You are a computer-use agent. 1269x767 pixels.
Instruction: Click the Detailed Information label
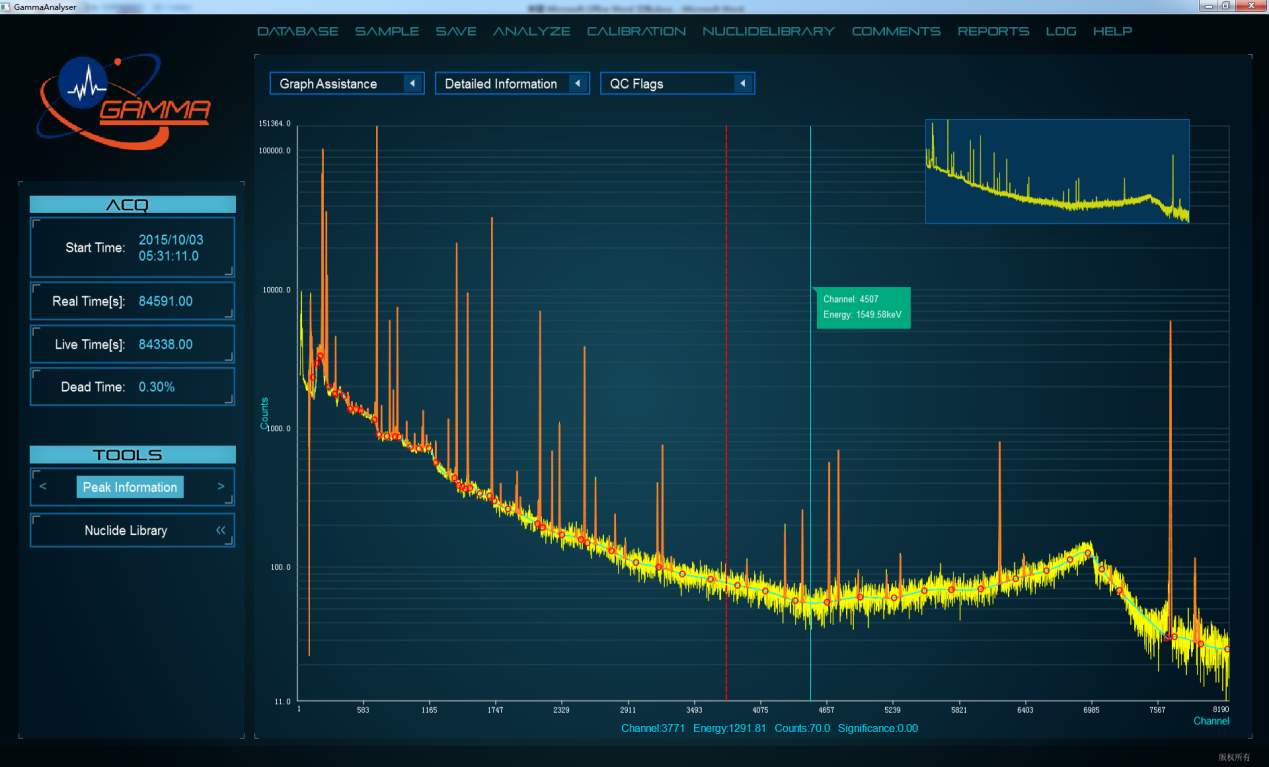pos(501,84)
